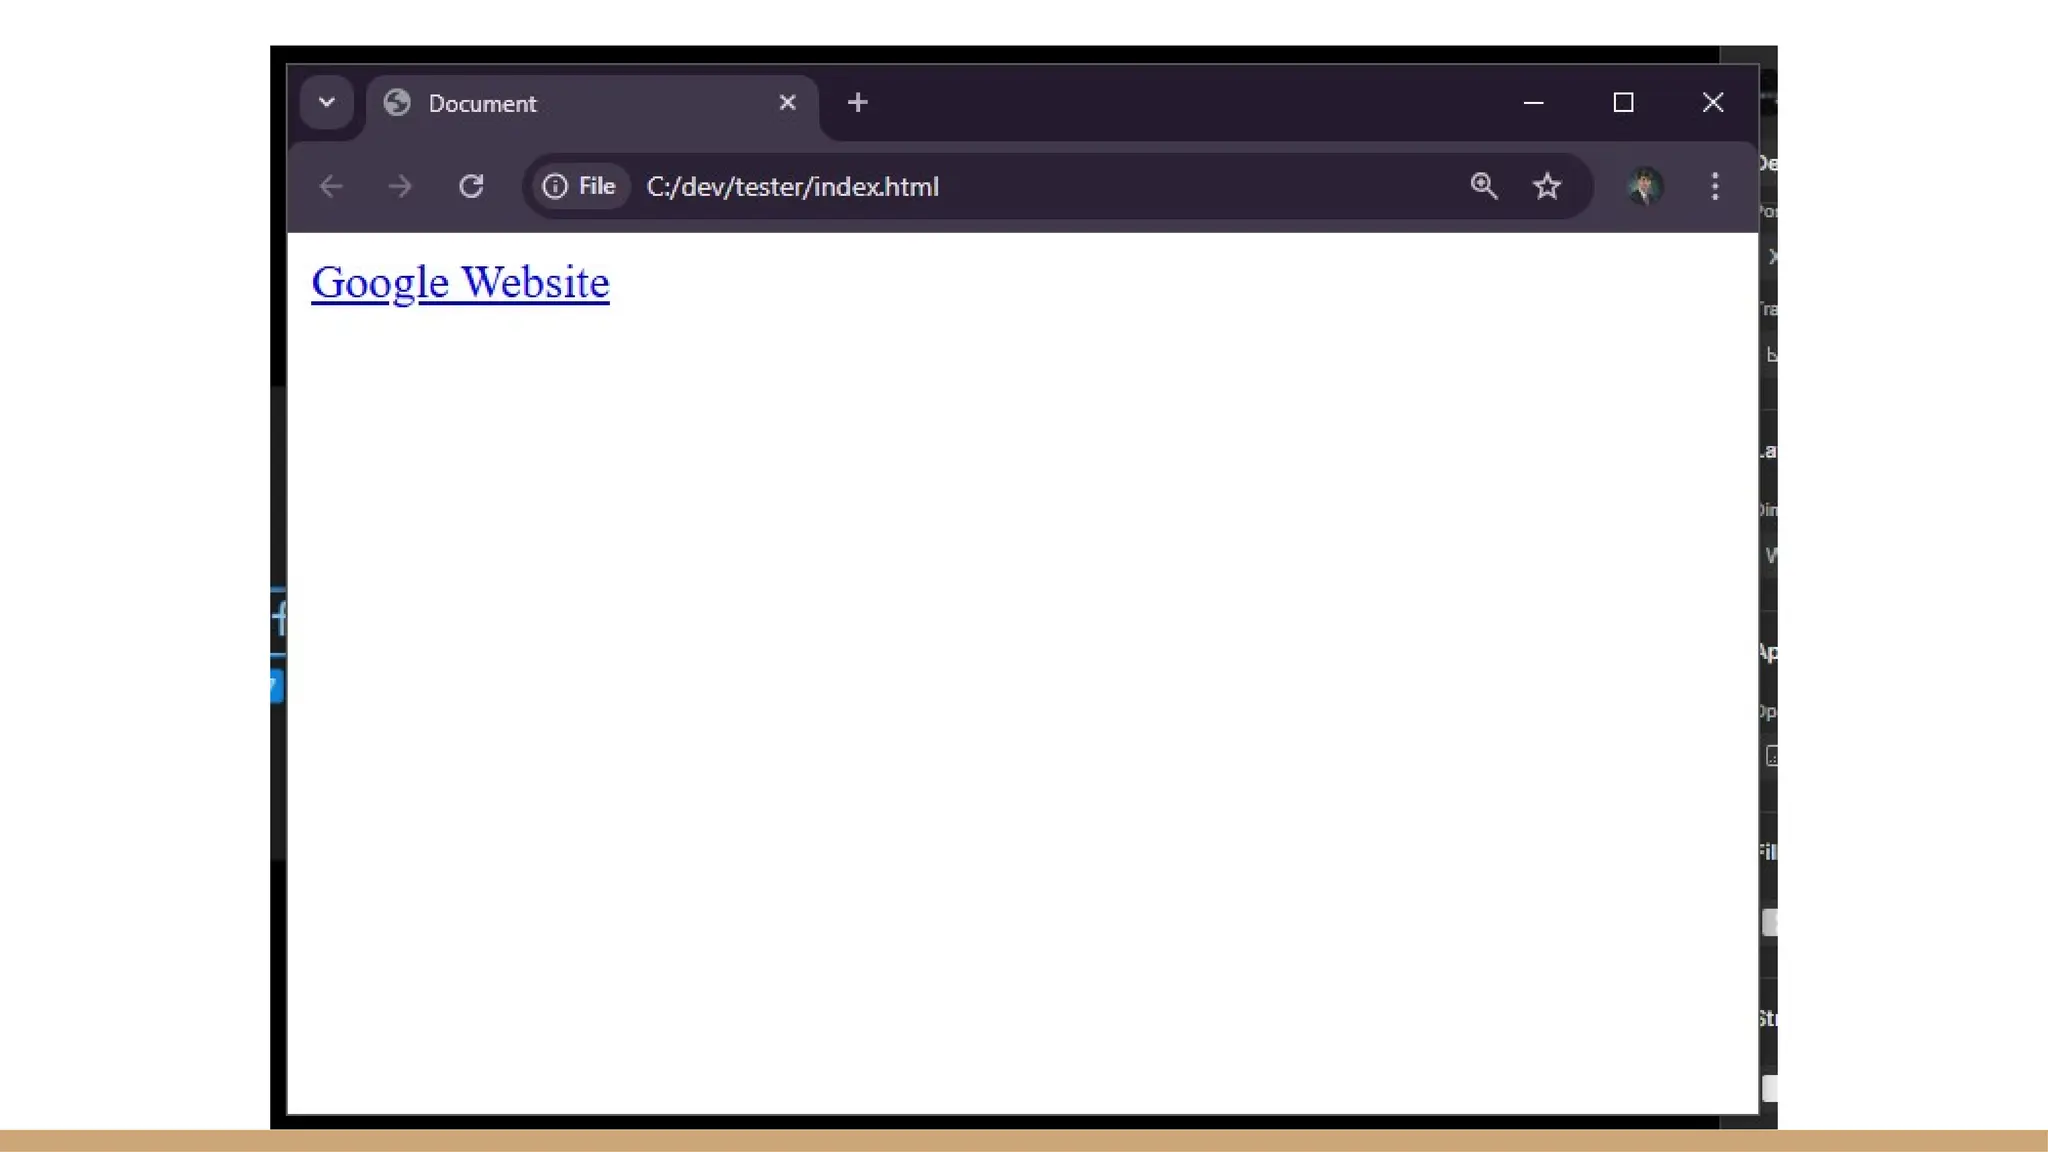
Task: Close the browser window
Action: [1713, 103]
